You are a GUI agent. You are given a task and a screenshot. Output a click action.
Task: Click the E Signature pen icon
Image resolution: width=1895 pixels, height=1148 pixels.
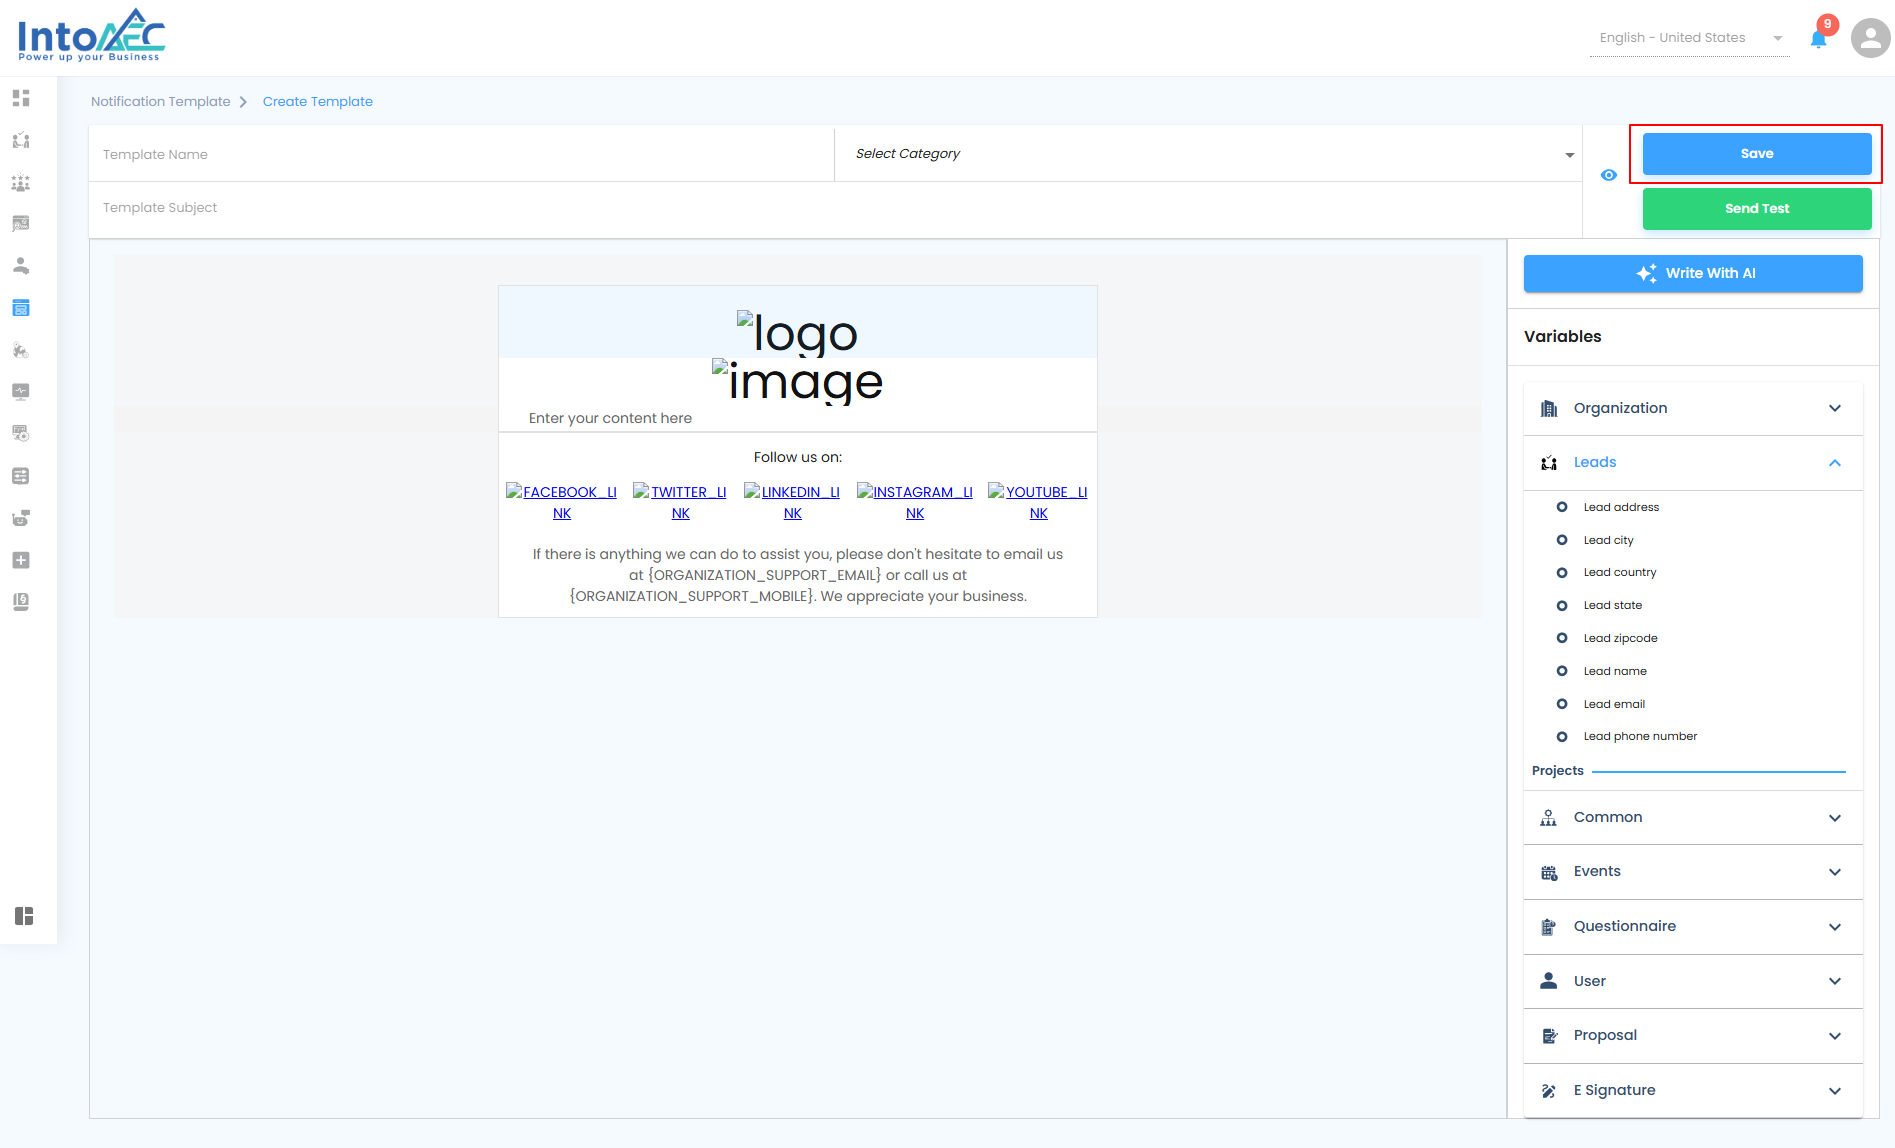point(1549,1091)
